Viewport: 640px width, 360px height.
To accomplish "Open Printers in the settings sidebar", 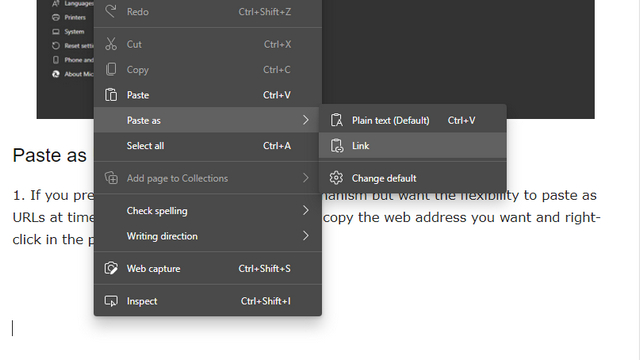I will pyautogui.click(x=69, y=17).
